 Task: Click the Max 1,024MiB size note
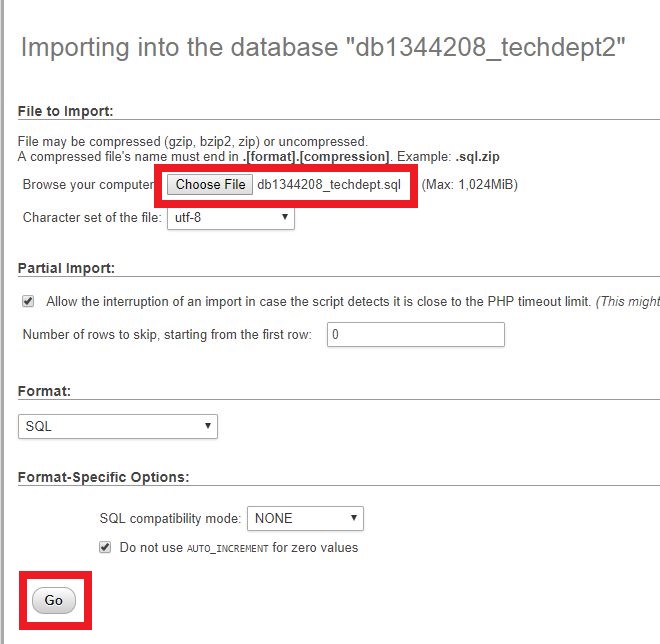[x=470, y=185]
